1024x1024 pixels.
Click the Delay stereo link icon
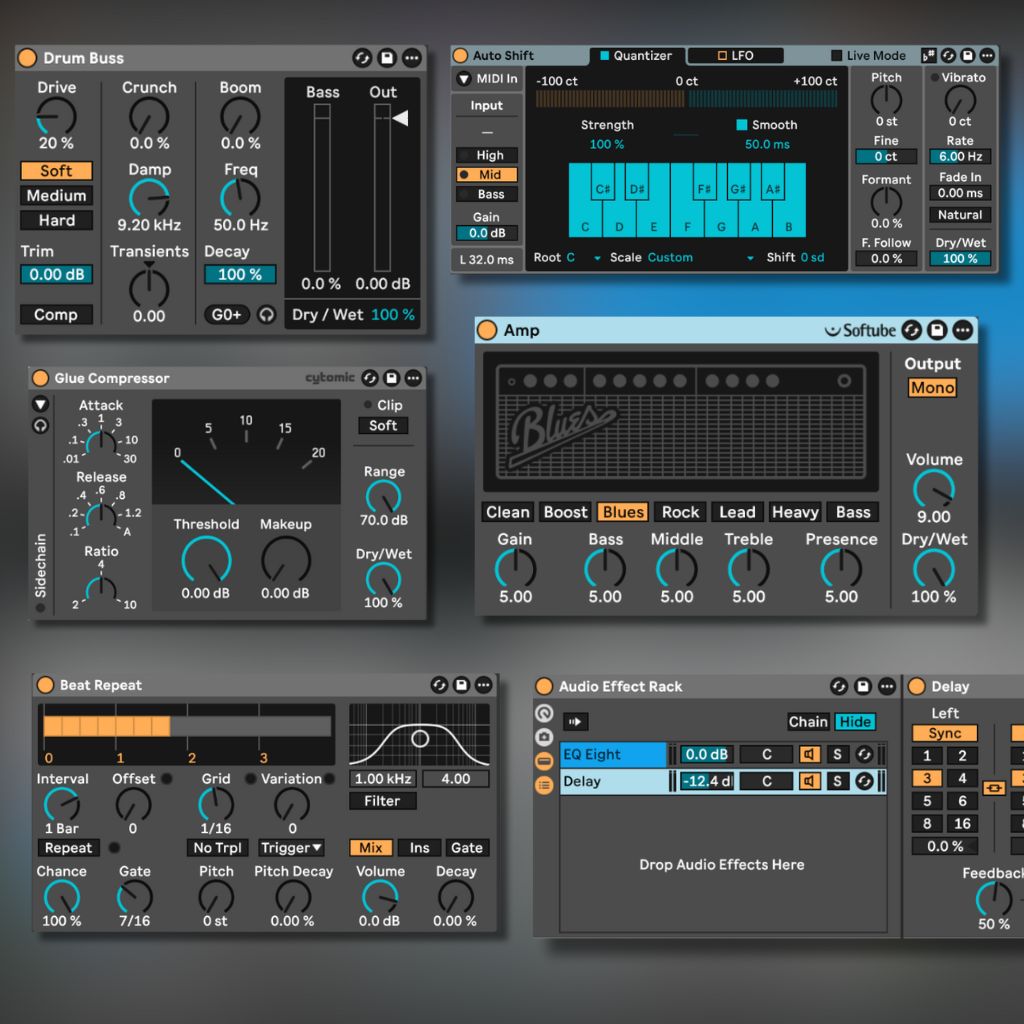click(992, 788)
